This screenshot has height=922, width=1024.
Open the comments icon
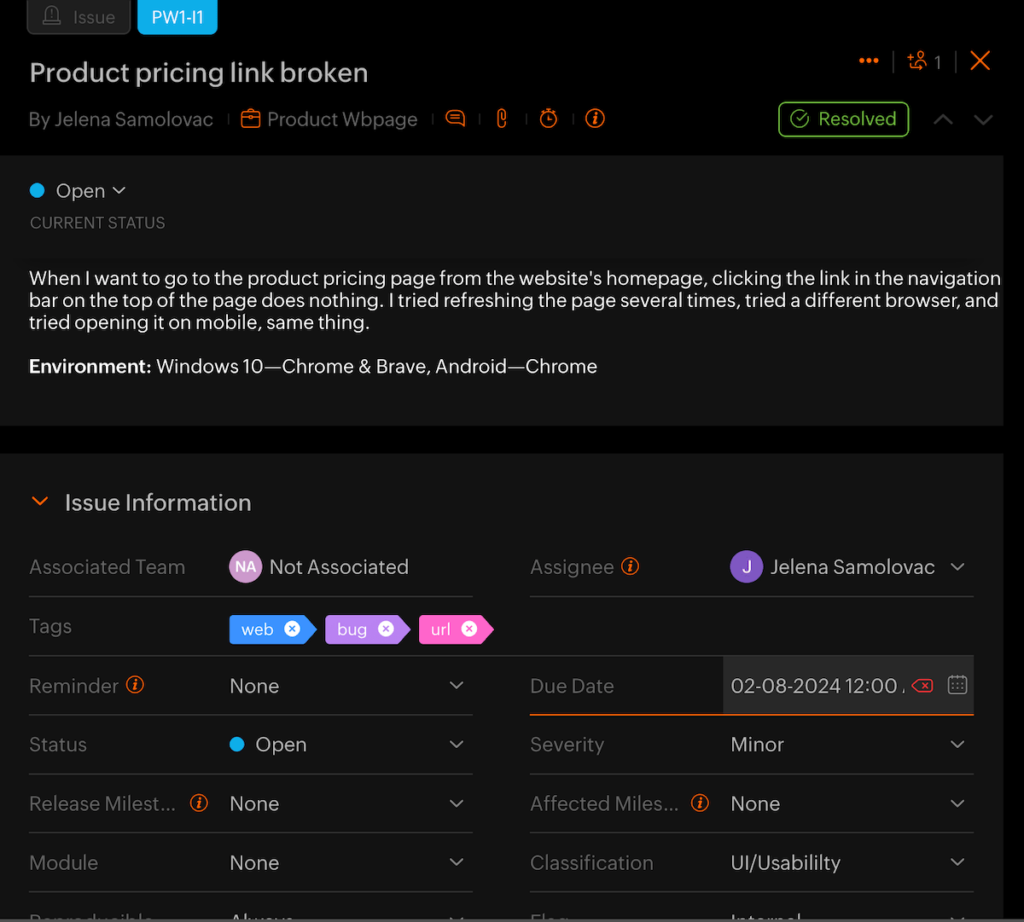[455, 118]
